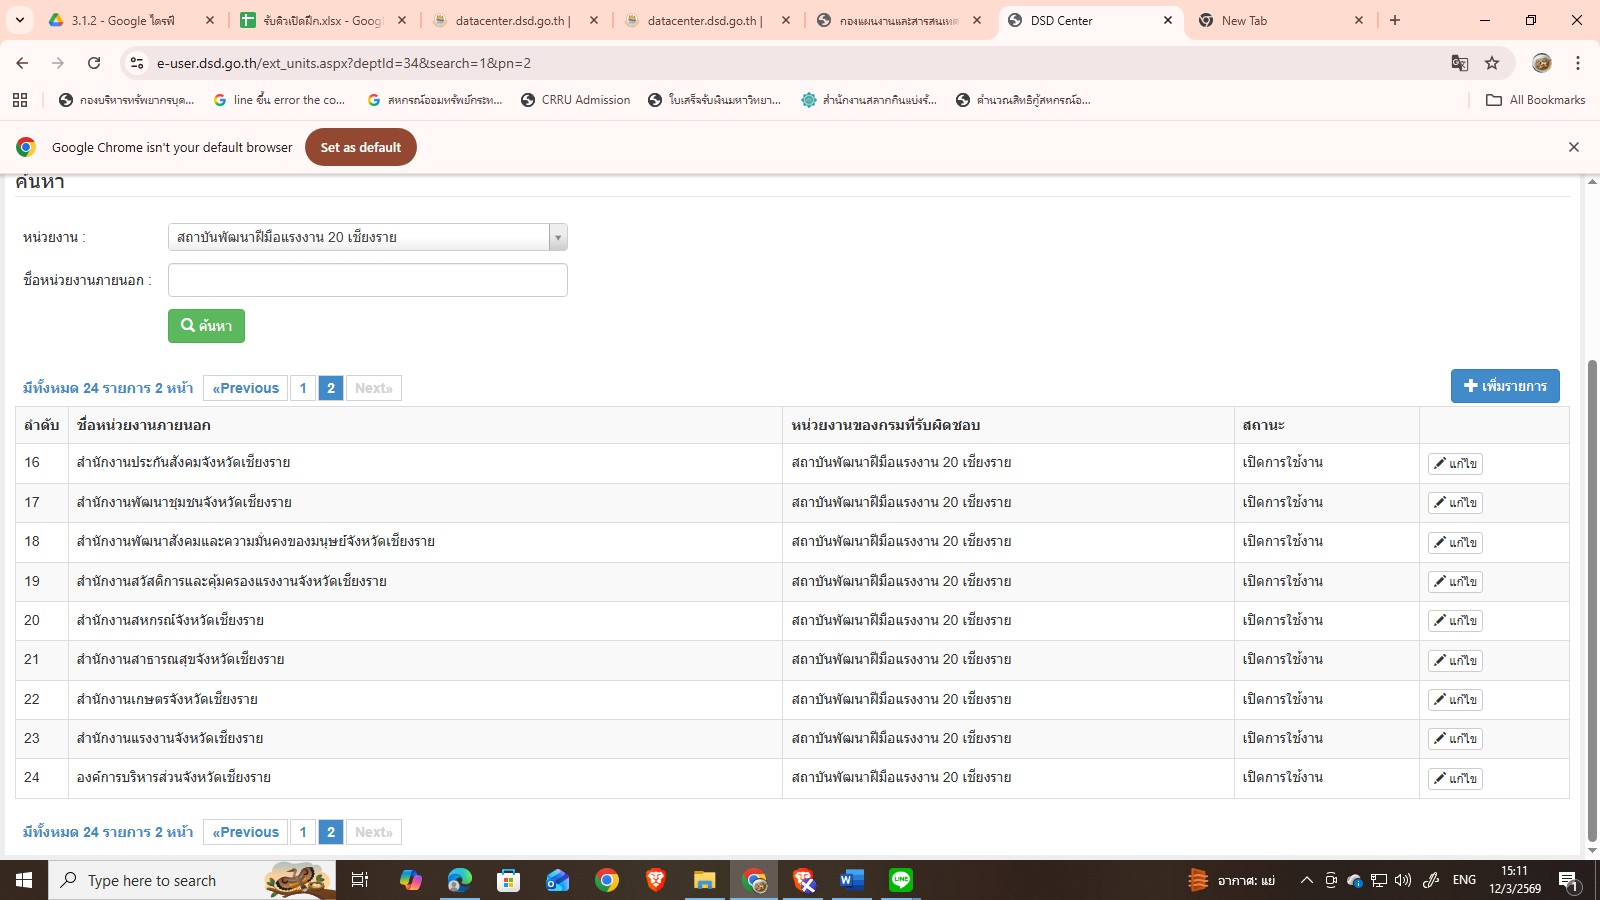Switch to the 3.1.2 Google Drive tab

tap(125, 20)
